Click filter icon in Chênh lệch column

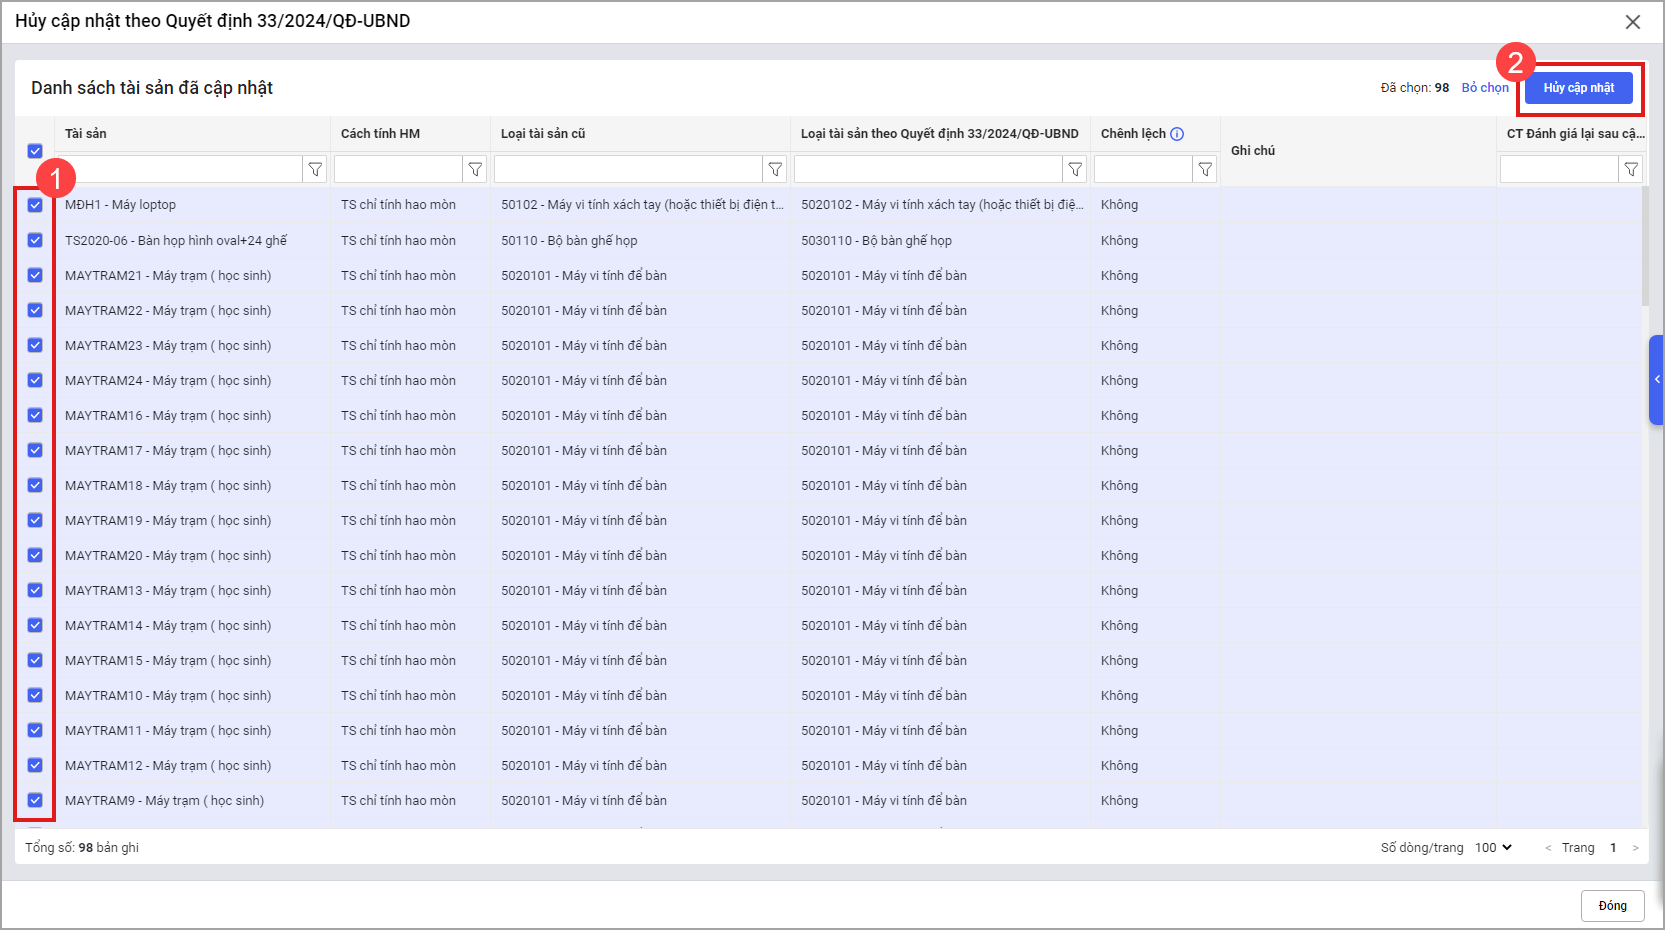[1205, 170]
